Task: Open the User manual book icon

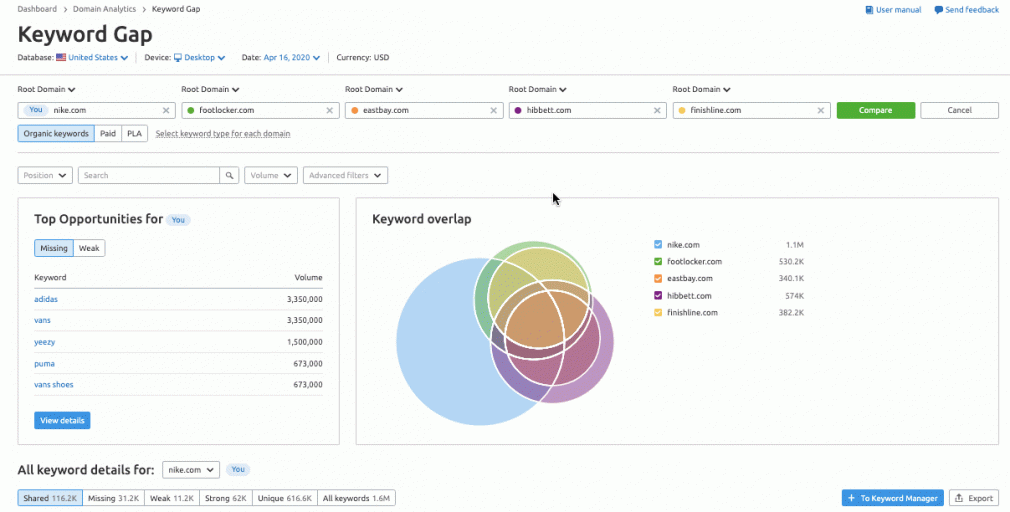Action: click(869, 10)
